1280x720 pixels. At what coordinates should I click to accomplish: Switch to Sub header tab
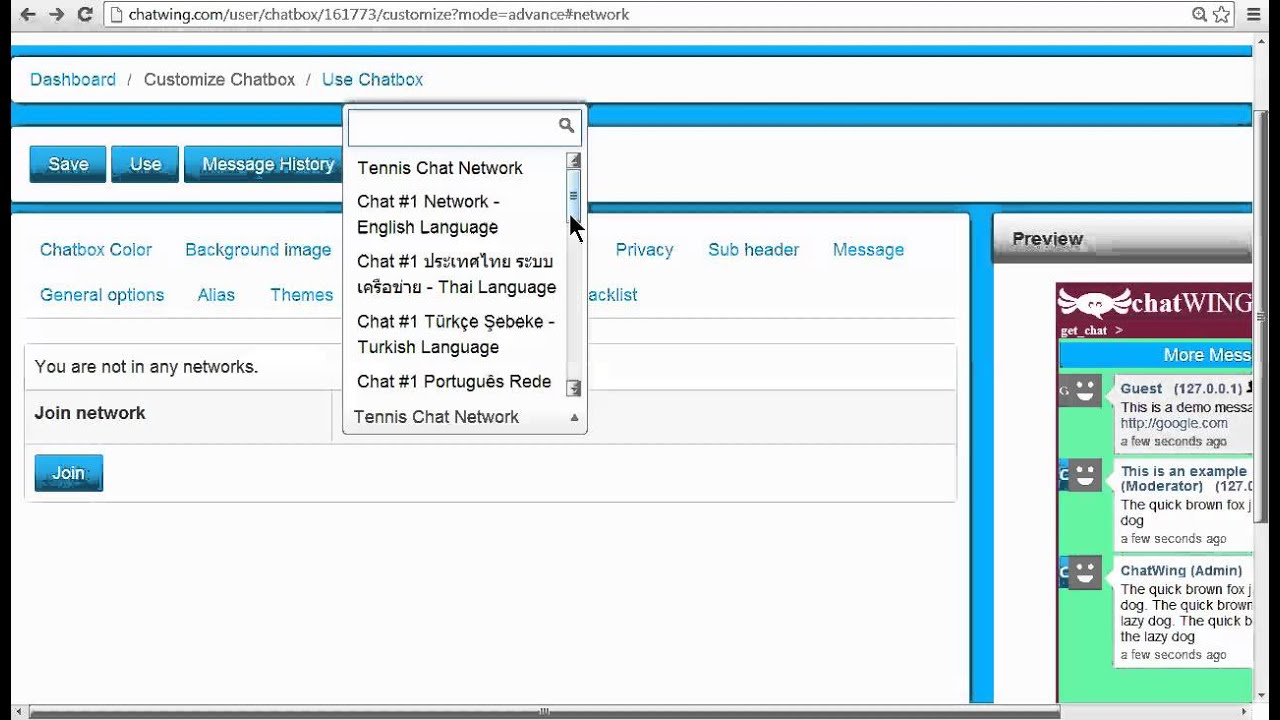point(753,250)
